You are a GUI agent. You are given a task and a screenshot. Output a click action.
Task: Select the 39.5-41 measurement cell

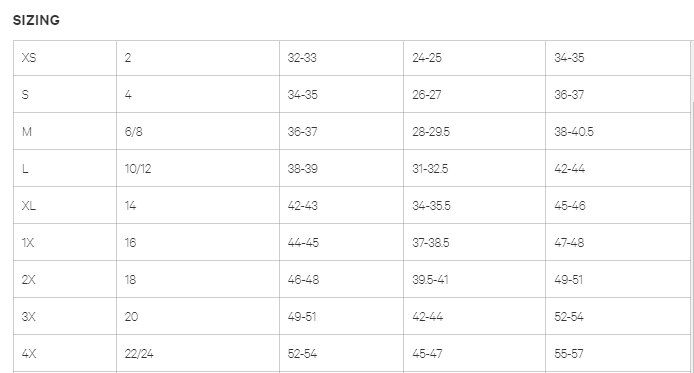pyautogui.click(x=474, y=279)
